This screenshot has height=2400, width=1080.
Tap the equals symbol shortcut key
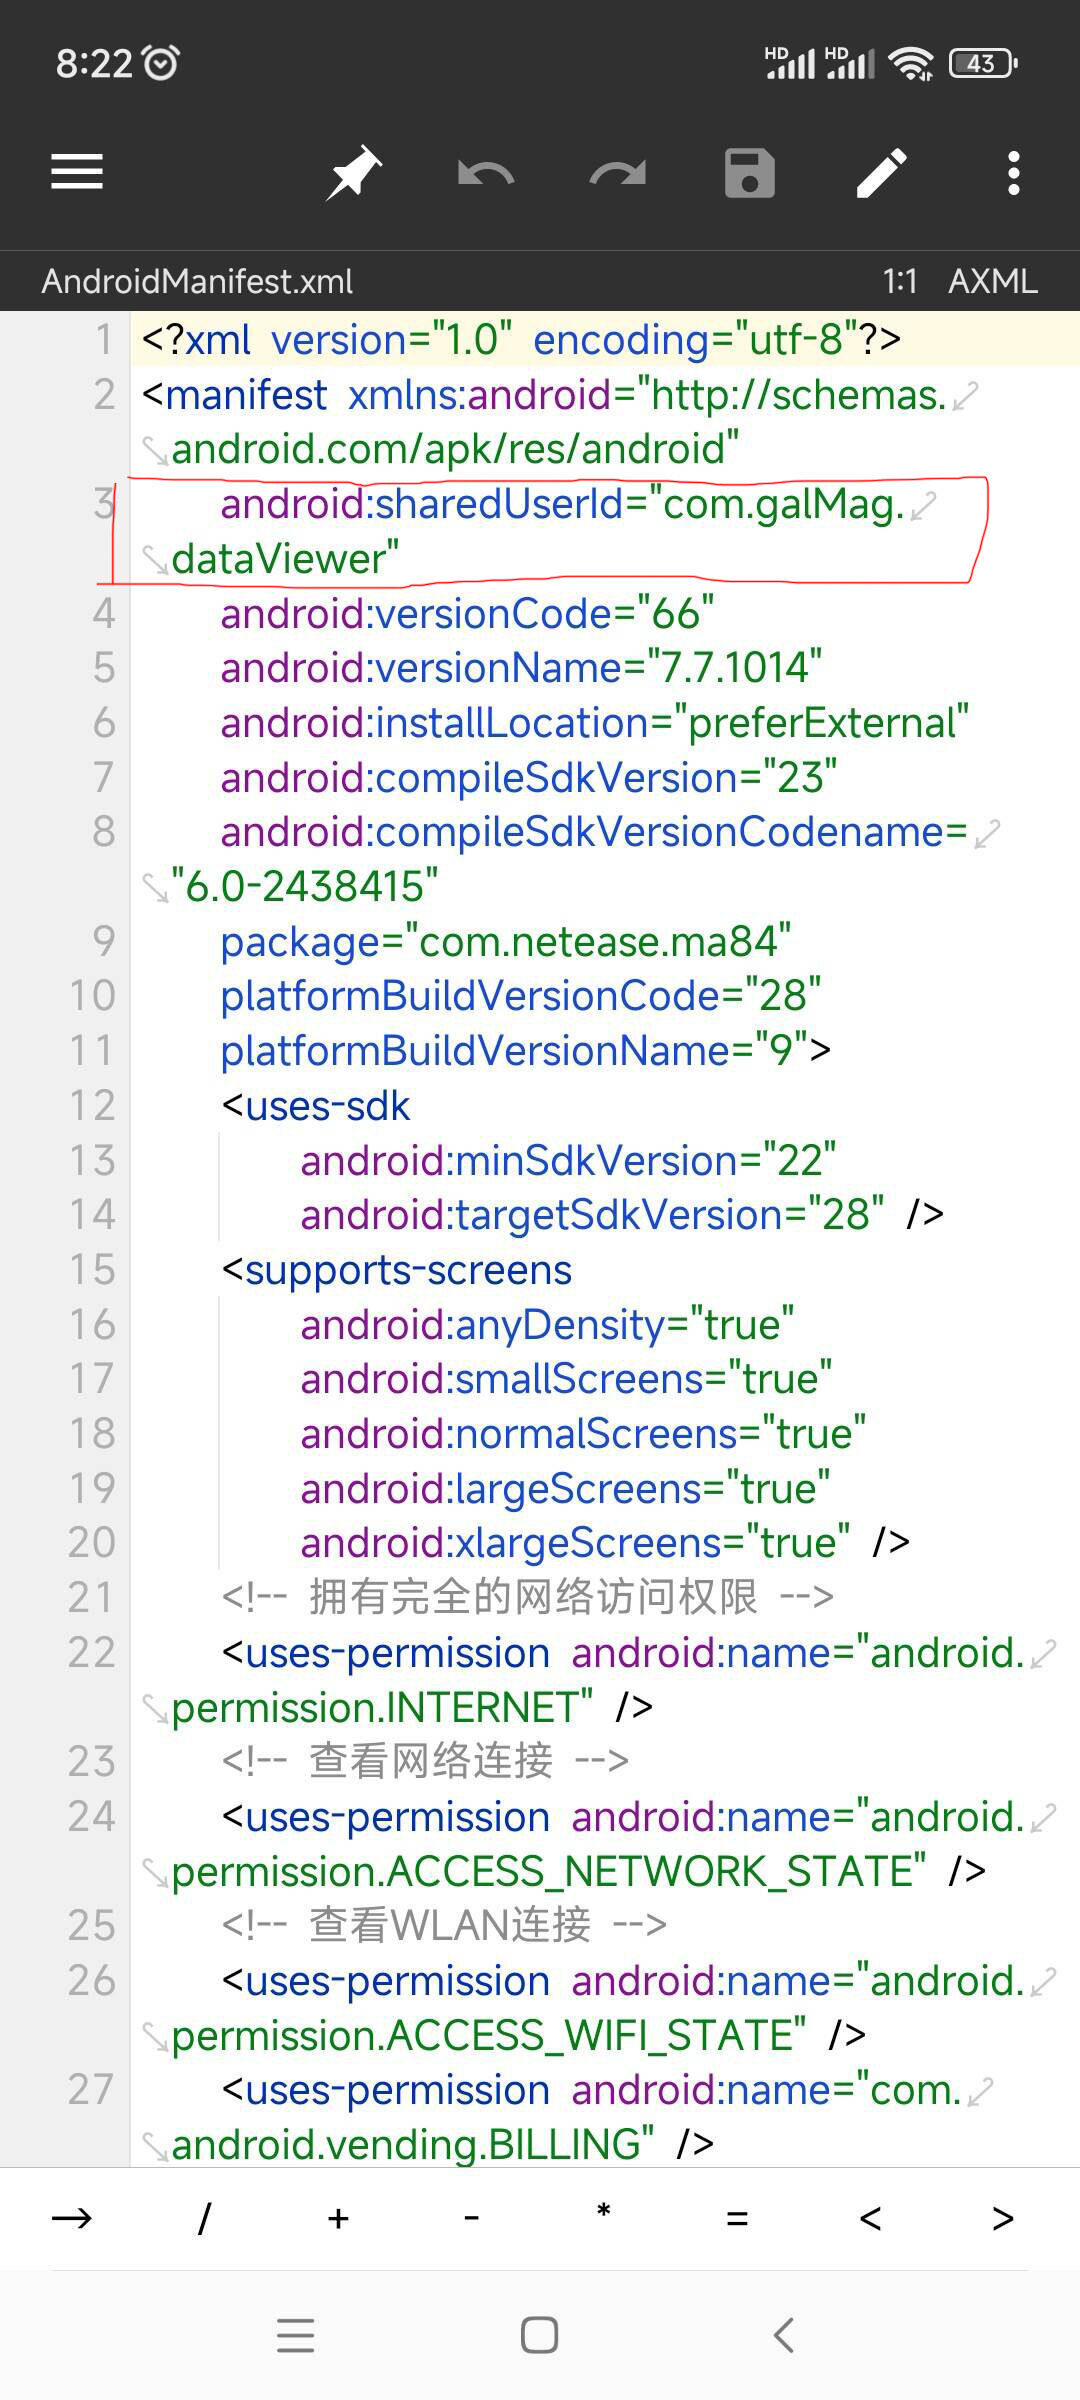[737, 2218]
